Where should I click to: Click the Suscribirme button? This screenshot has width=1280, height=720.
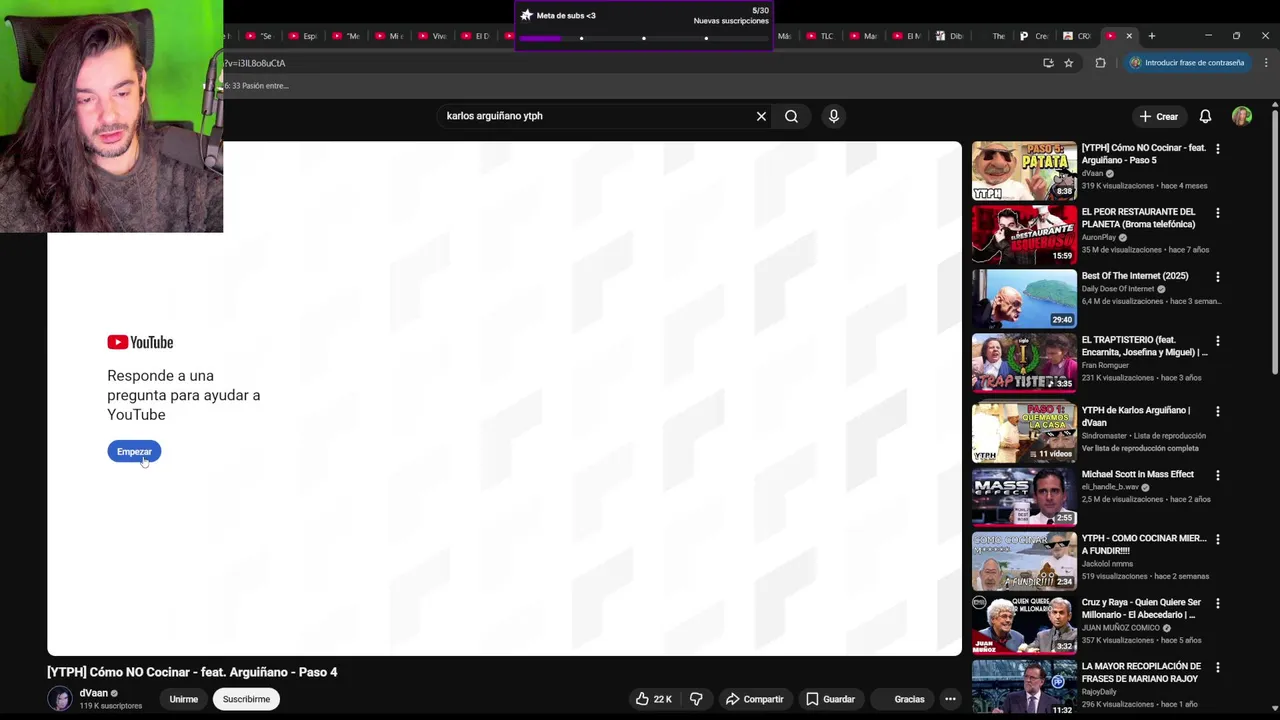(246, 699)
